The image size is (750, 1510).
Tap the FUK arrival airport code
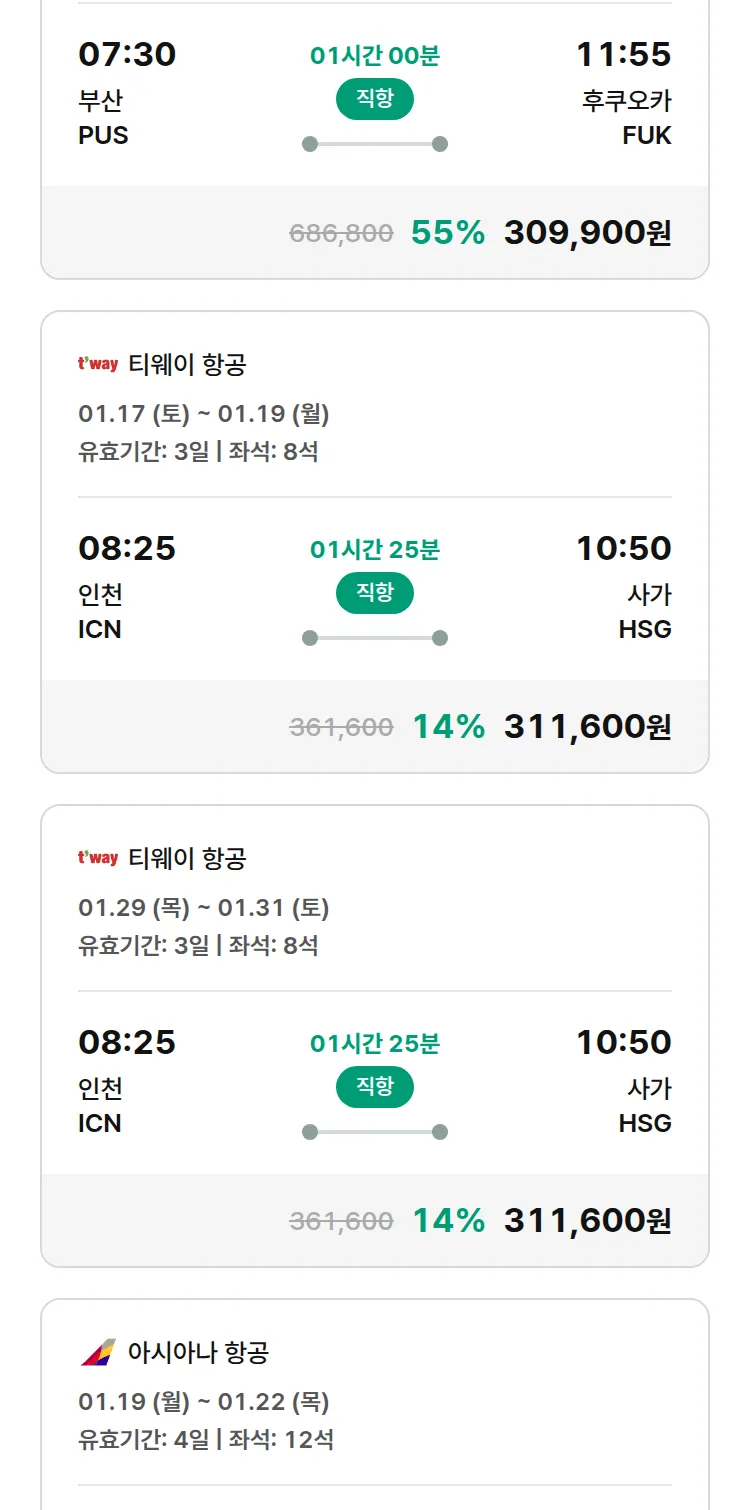pyautogui.click(x=646, y=135)
